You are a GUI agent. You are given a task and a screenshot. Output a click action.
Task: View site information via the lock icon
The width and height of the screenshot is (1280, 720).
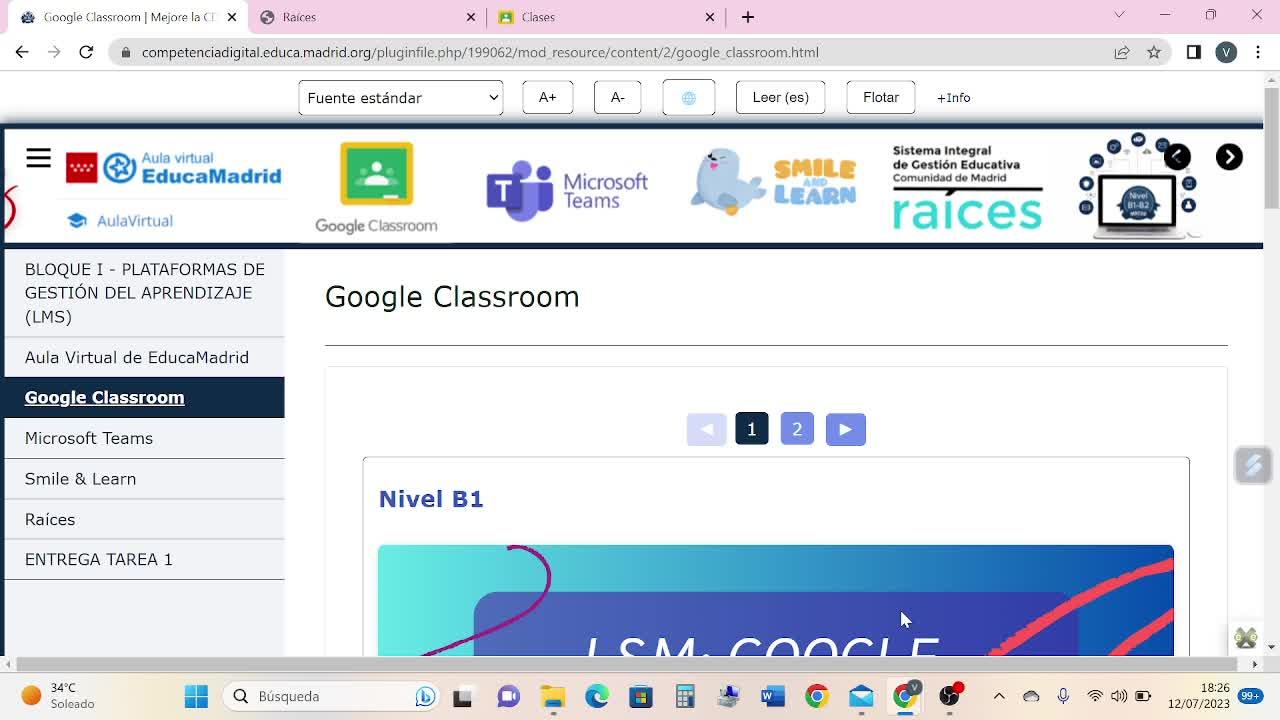pos(125,52)
